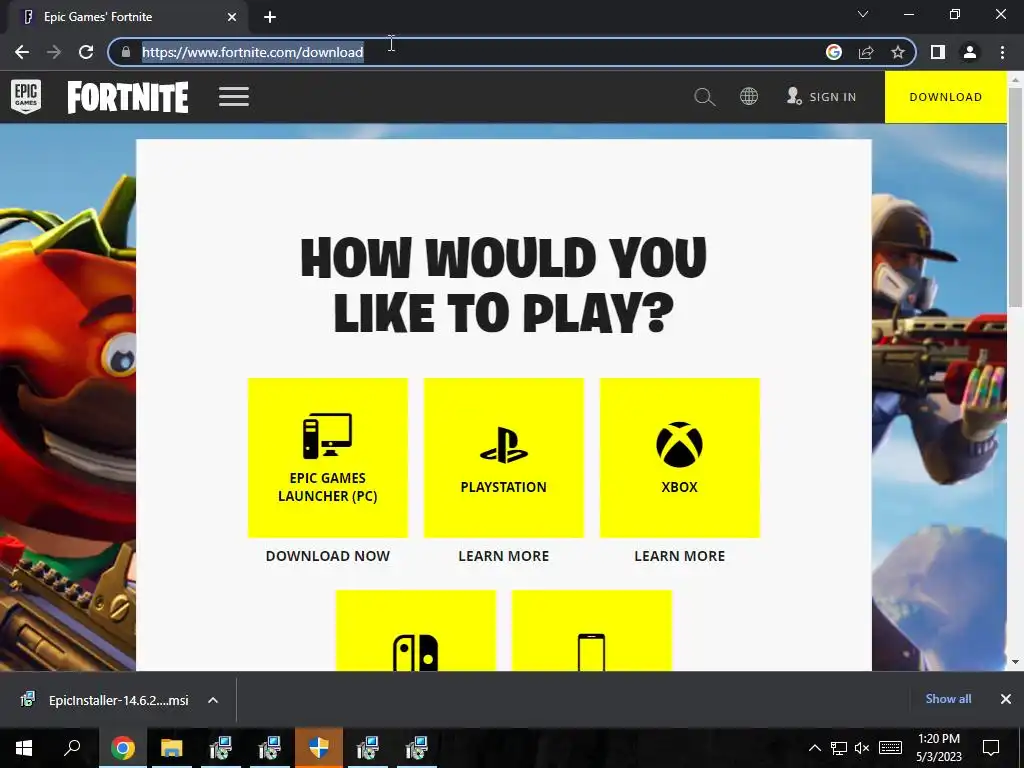Open the site search magnifier icon

tap(705, 97)
